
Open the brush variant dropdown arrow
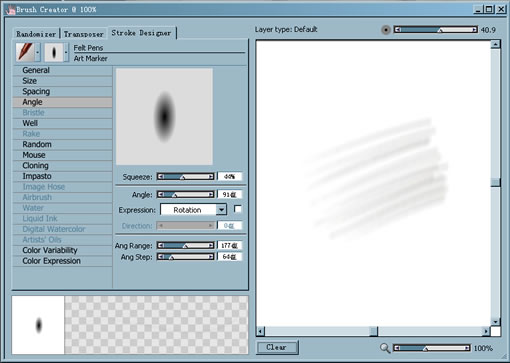tap(66, 52)
